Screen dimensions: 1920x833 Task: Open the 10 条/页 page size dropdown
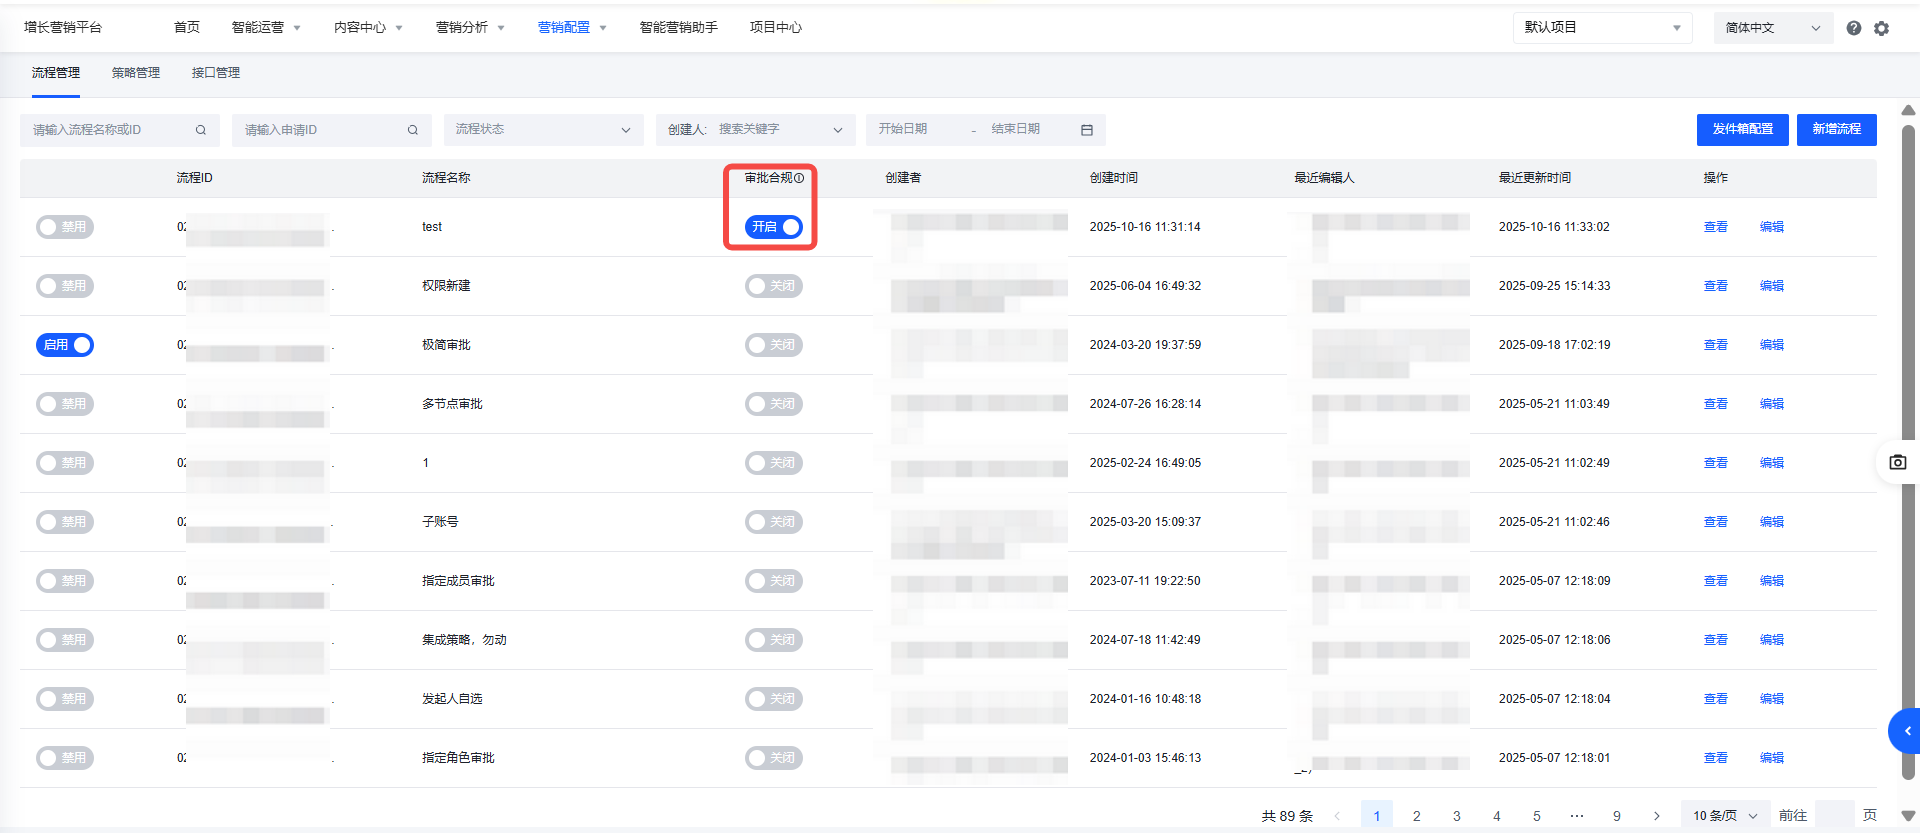click(1726, 816)
